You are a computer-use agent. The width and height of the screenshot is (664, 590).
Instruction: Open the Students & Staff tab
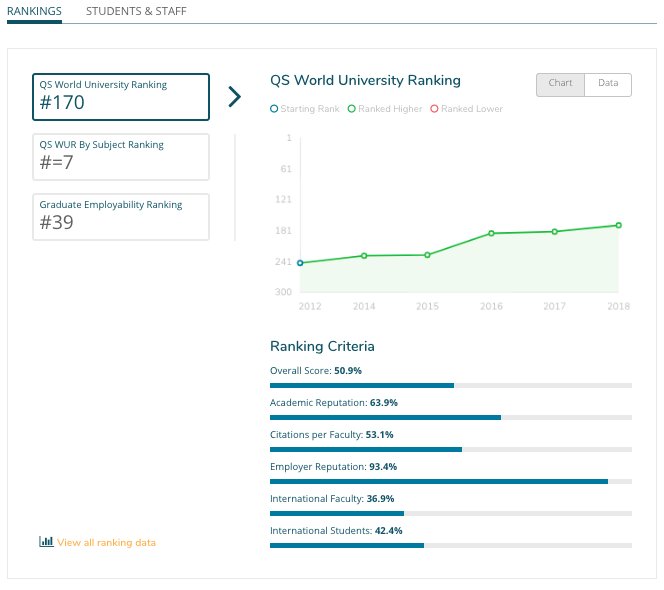(x=136, y=11)
